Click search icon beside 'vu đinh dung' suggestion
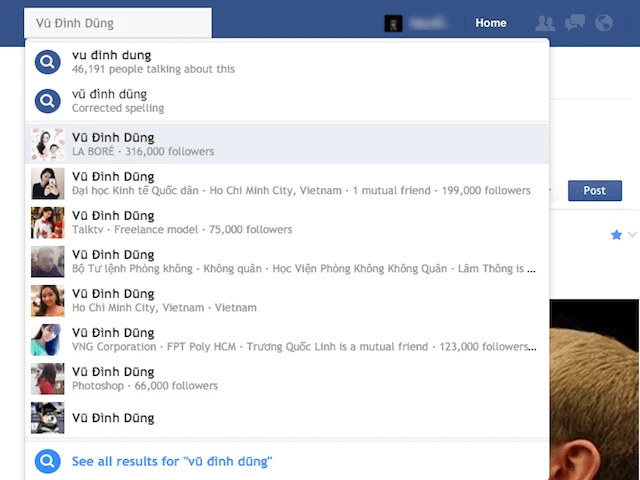 pyautogui.click(x=47, y=62)
